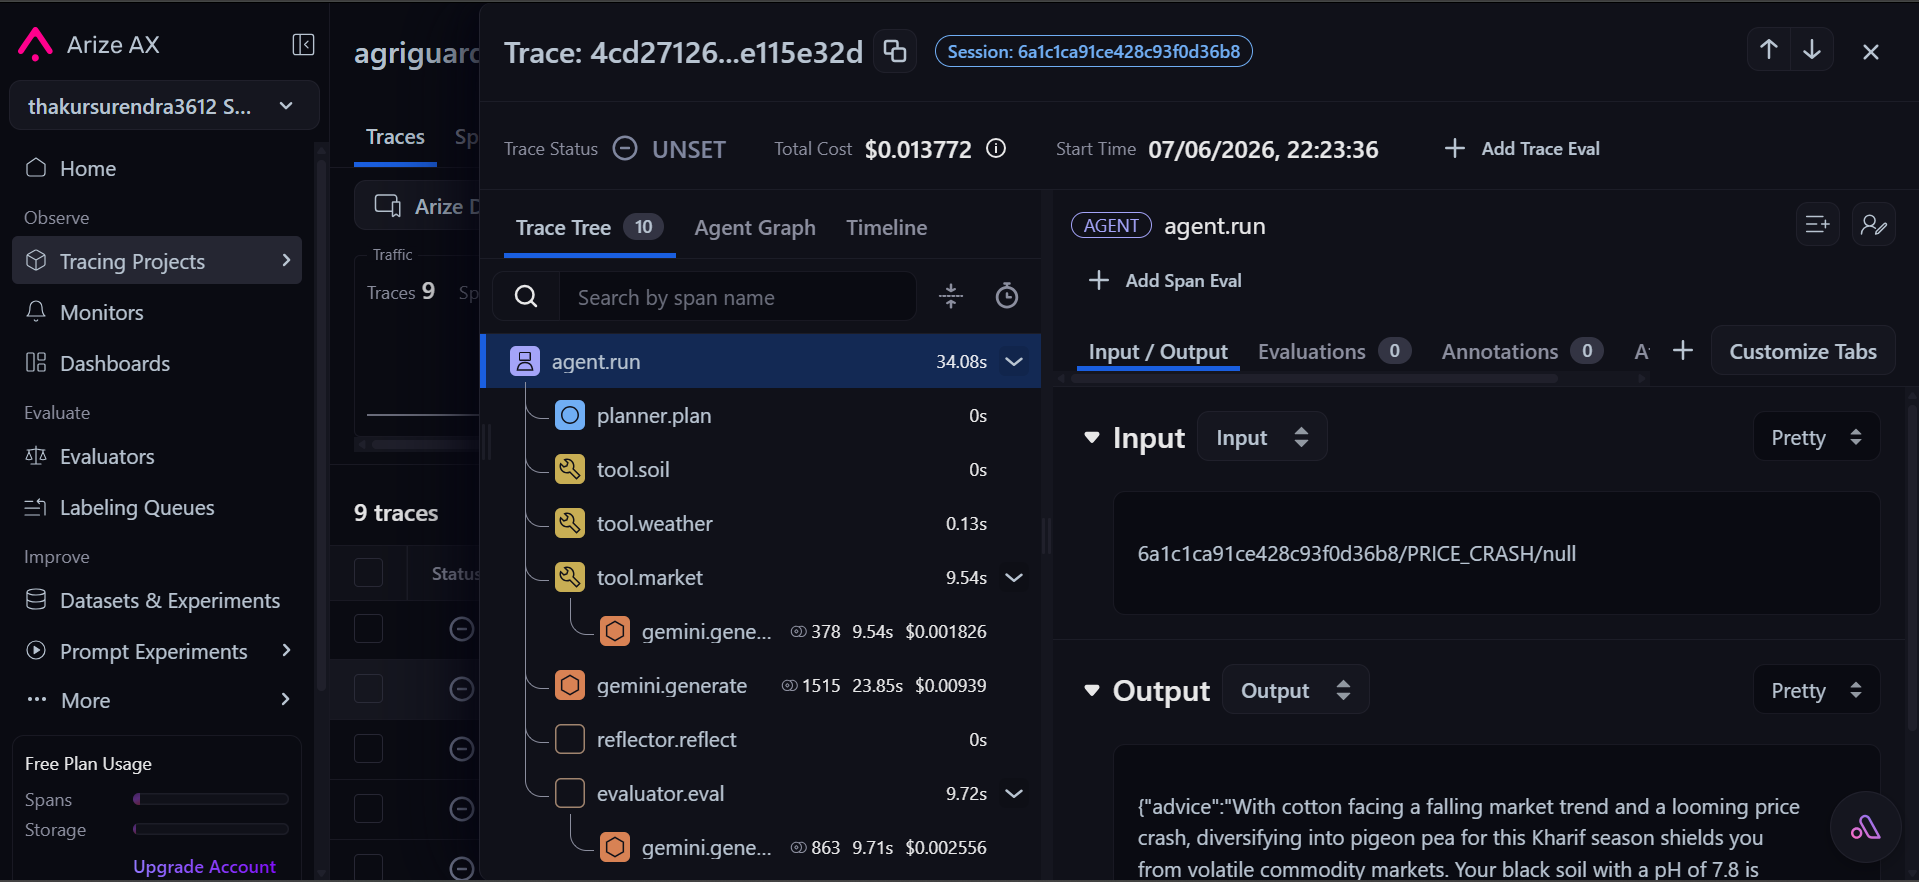Click the Arize AX logo icon
The width and height of the screenshot is (1919, 882).
pyautogui.click(x=35, y=44)
